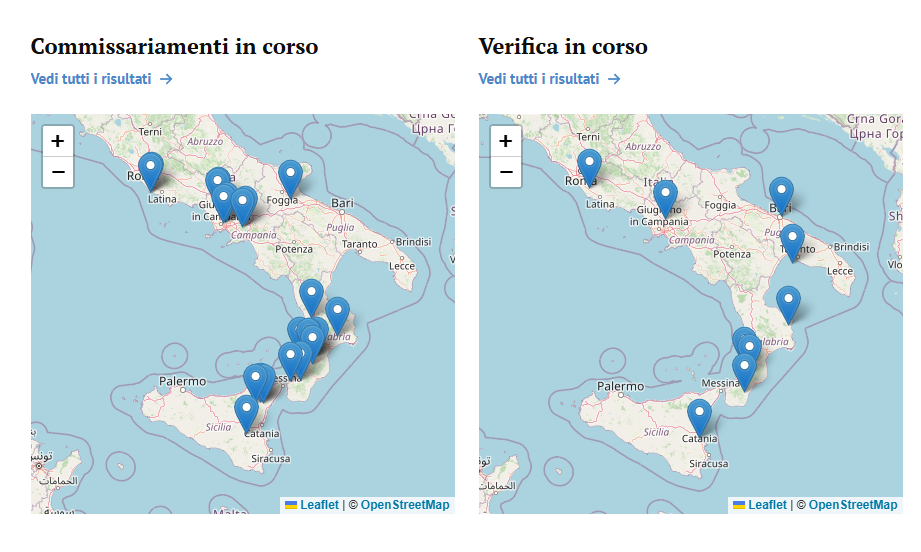Select the Taranto marker on Verifica map
Viewport: 921px width, 552px height.
(792, 243)
